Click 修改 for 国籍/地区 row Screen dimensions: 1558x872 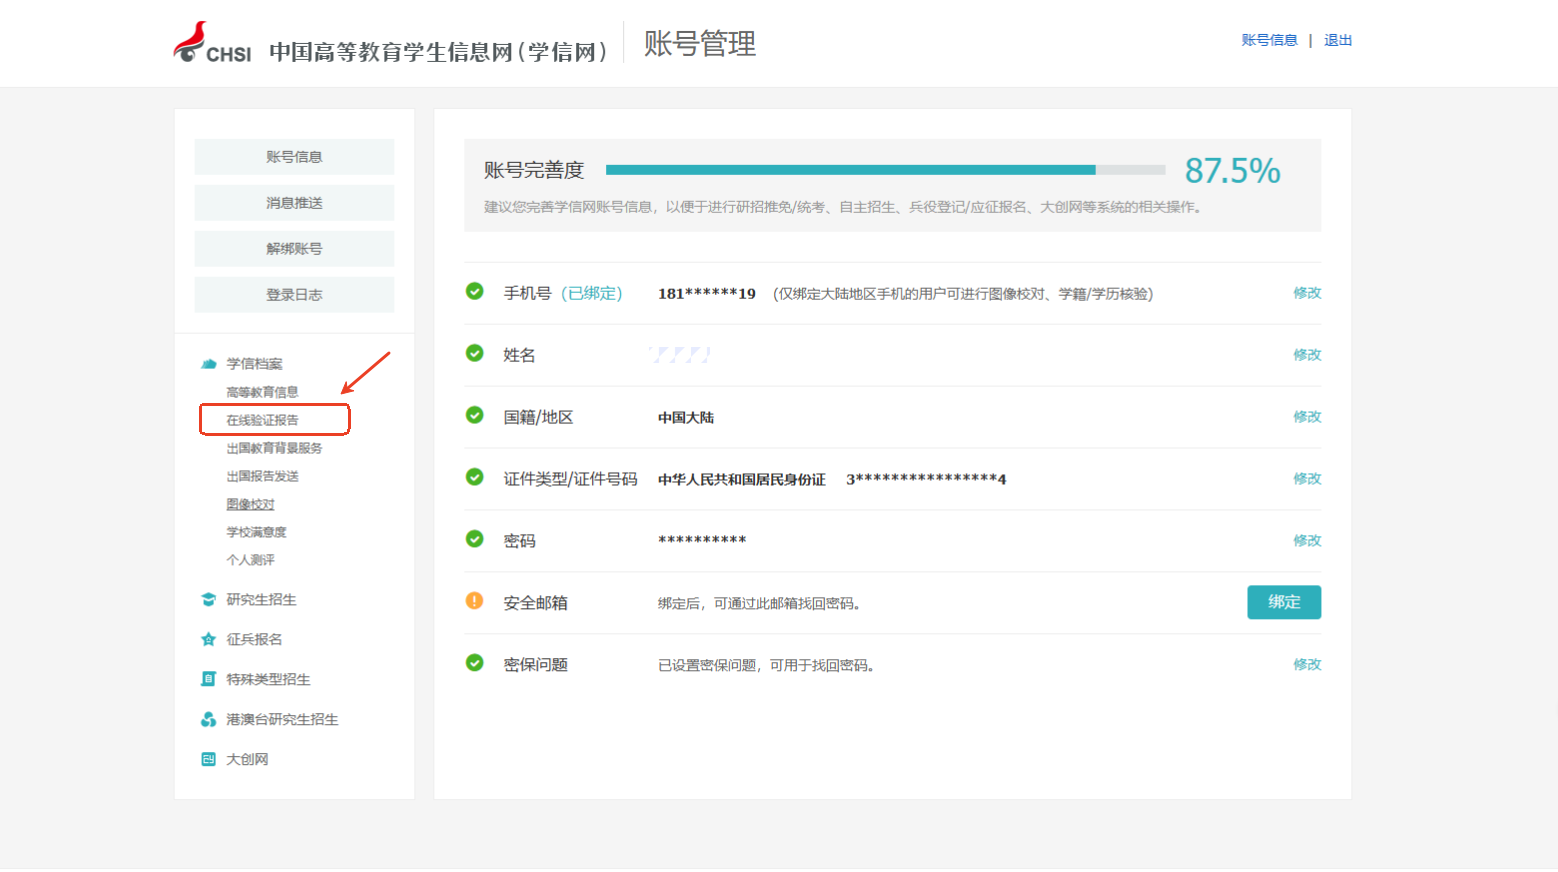click(x=1307, y=417)
